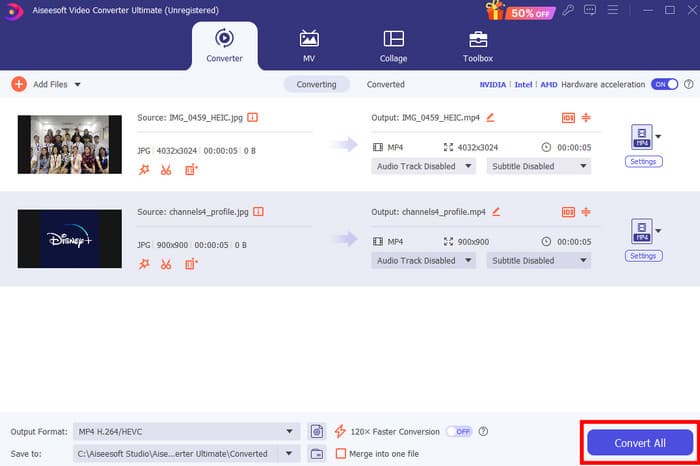Viewport: 700px width, 466px height.
Task: Click the open output folder icon beside Save to
Action: pos(317,453)
